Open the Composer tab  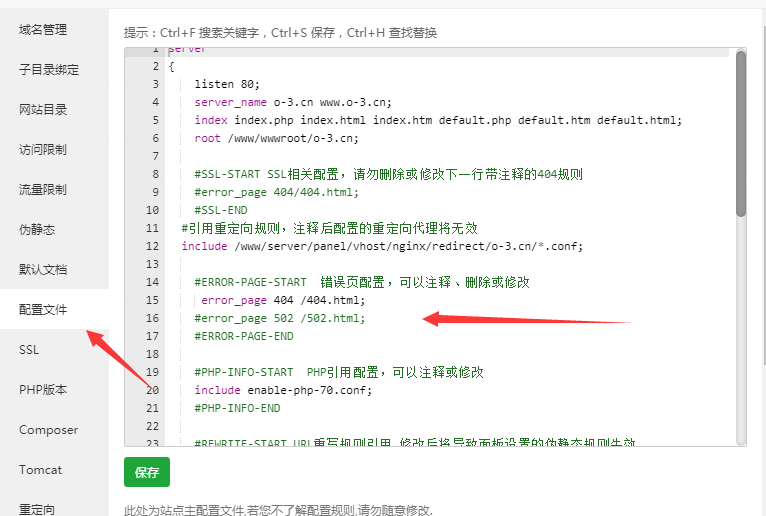coord(48,430)
